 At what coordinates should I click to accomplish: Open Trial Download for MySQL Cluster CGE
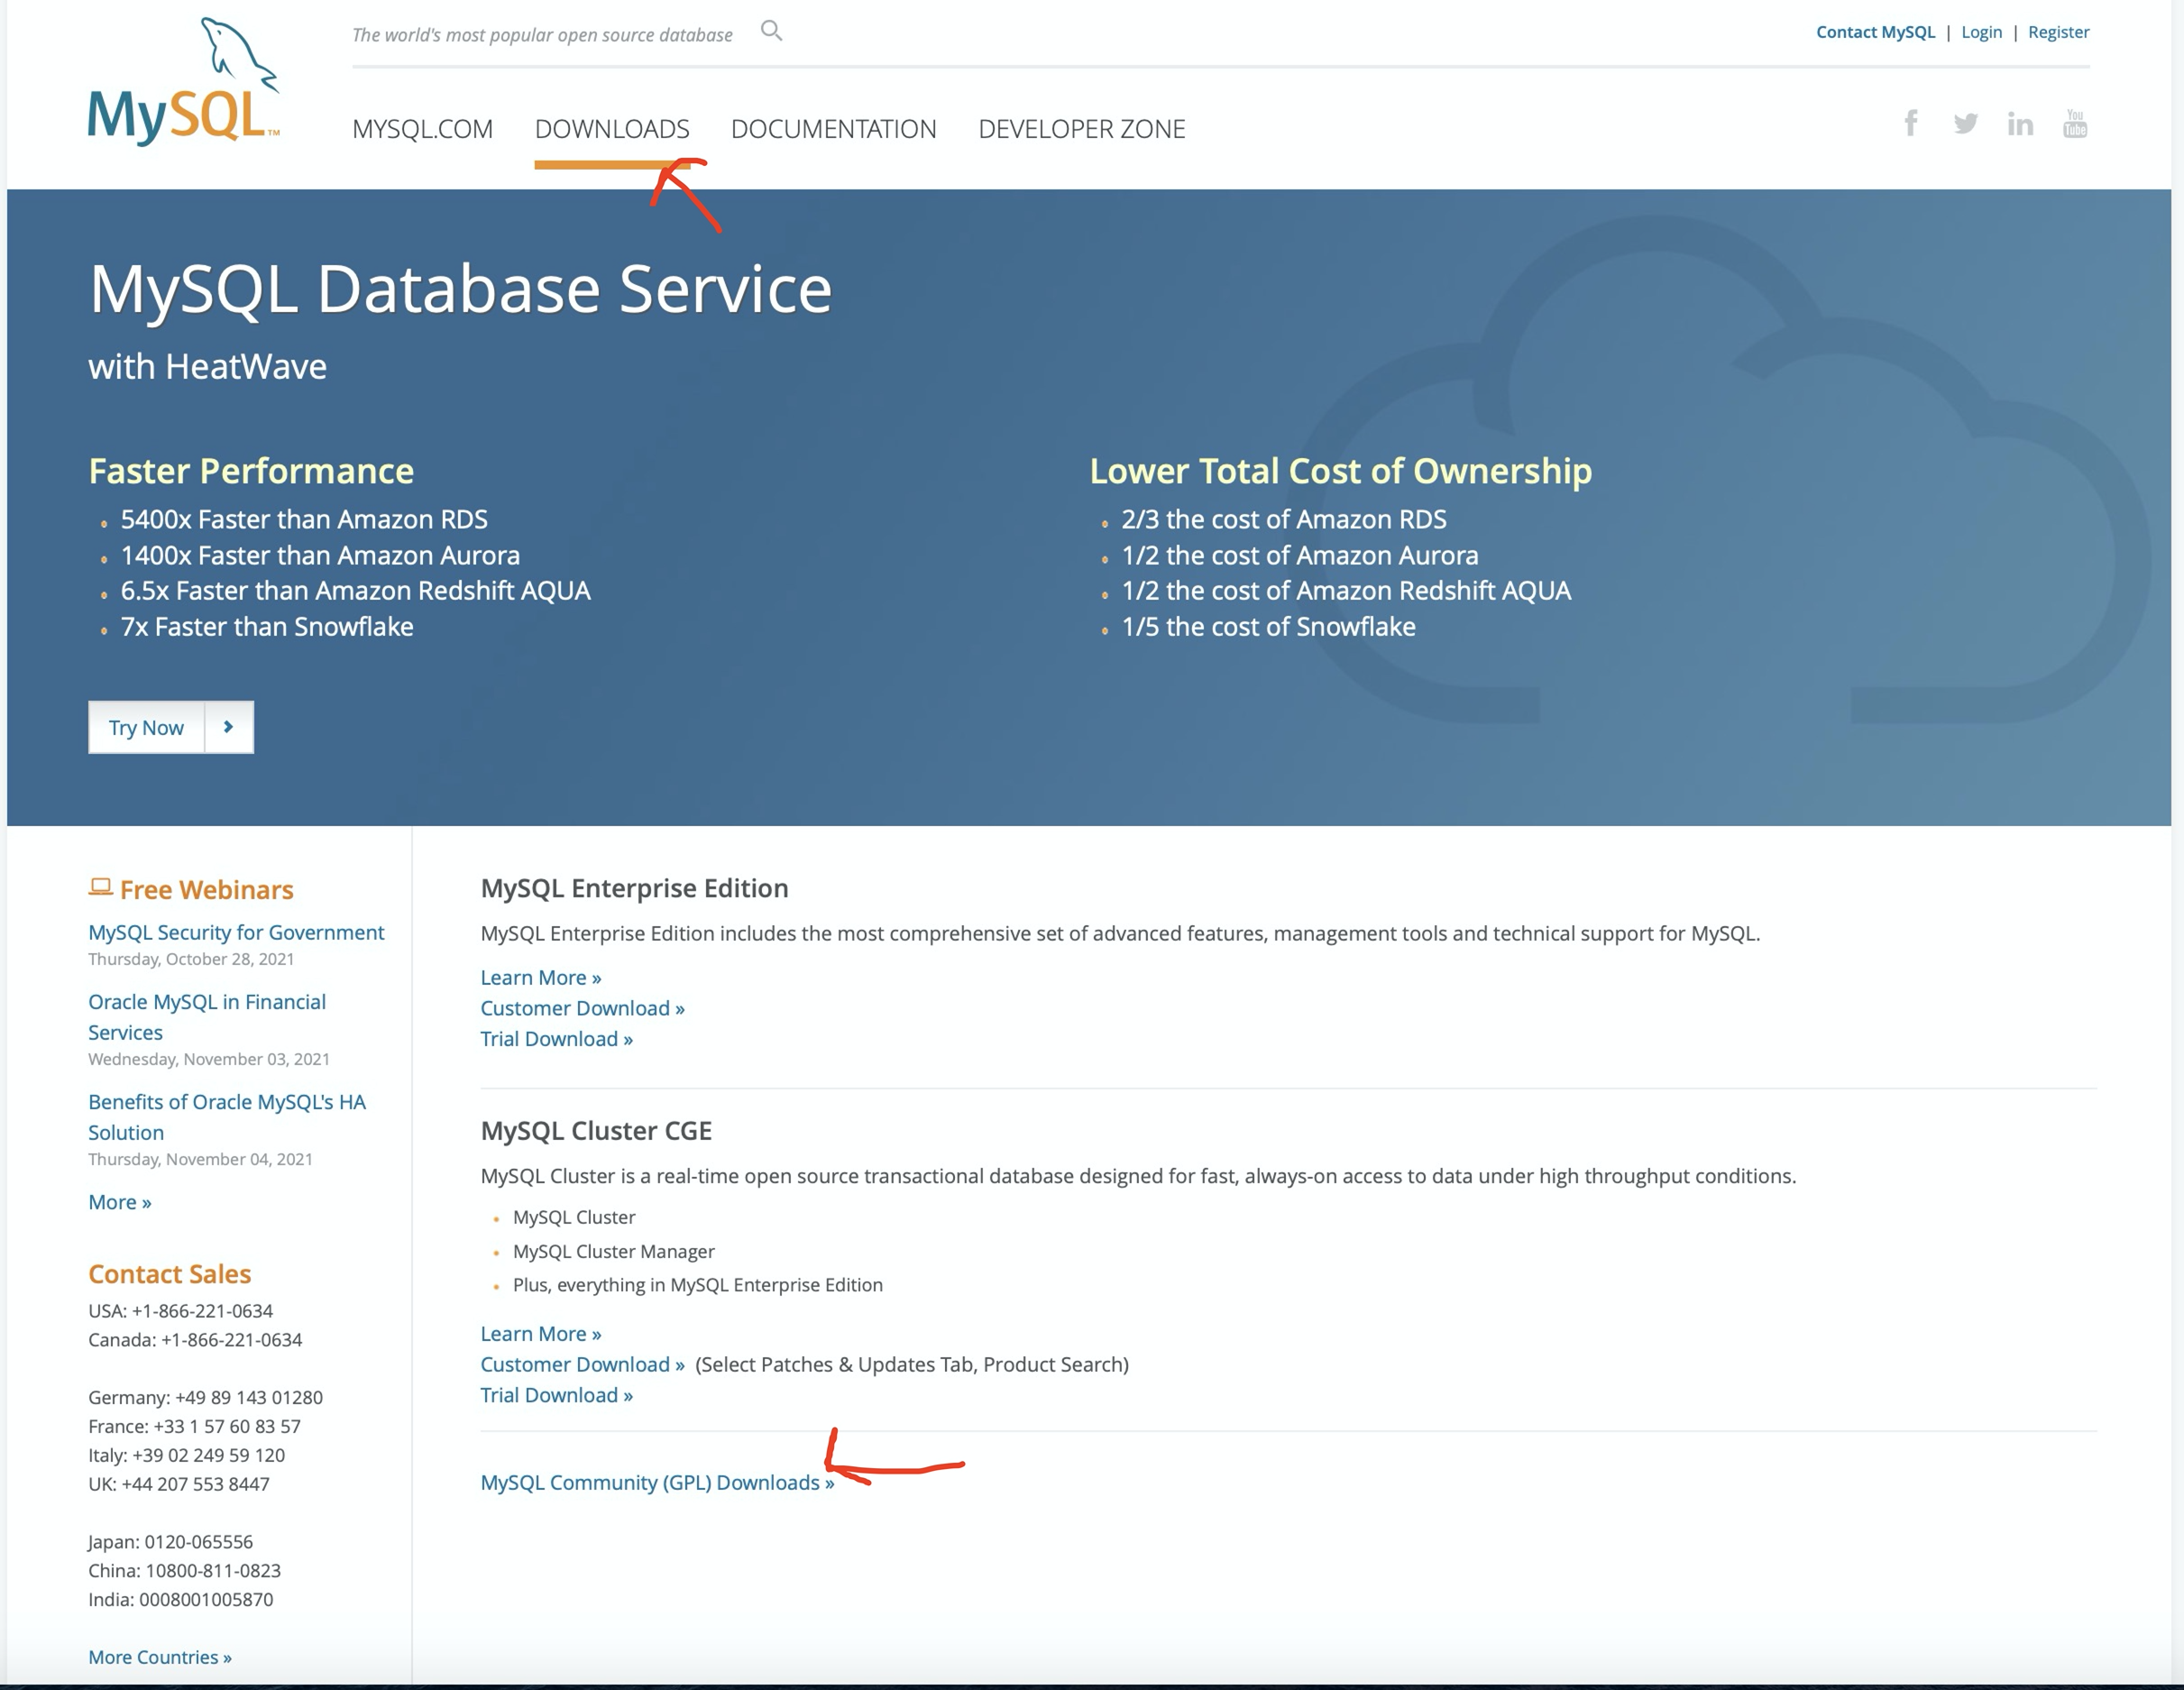click(x=556, y=1394)
